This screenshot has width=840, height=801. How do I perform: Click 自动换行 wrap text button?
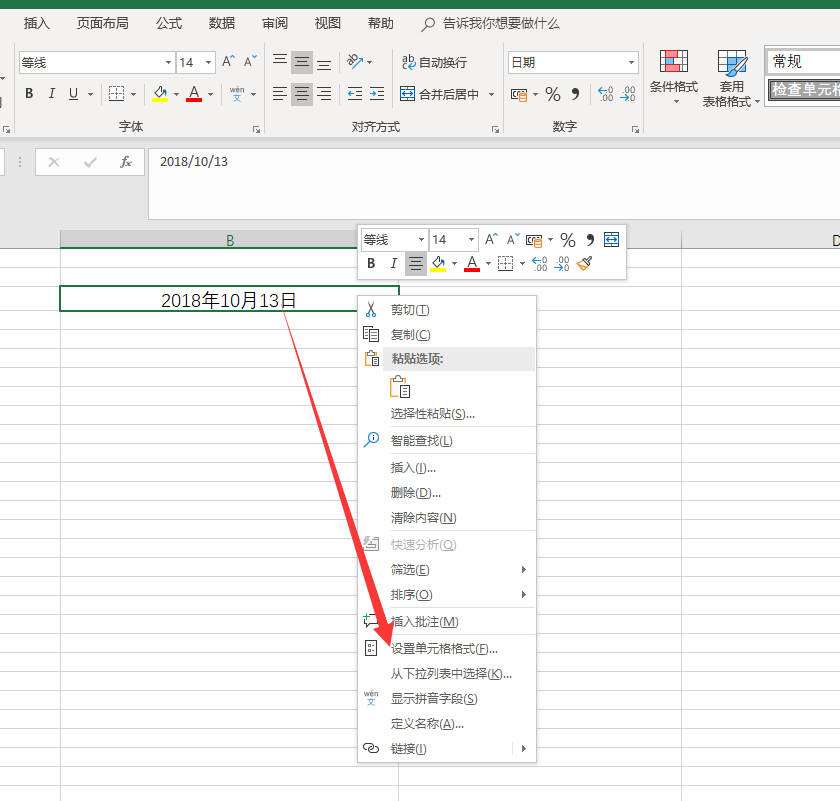[434, 62]
